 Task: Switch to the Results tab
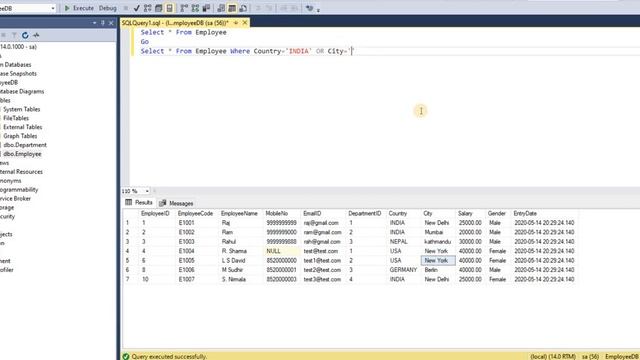point(139,202)
